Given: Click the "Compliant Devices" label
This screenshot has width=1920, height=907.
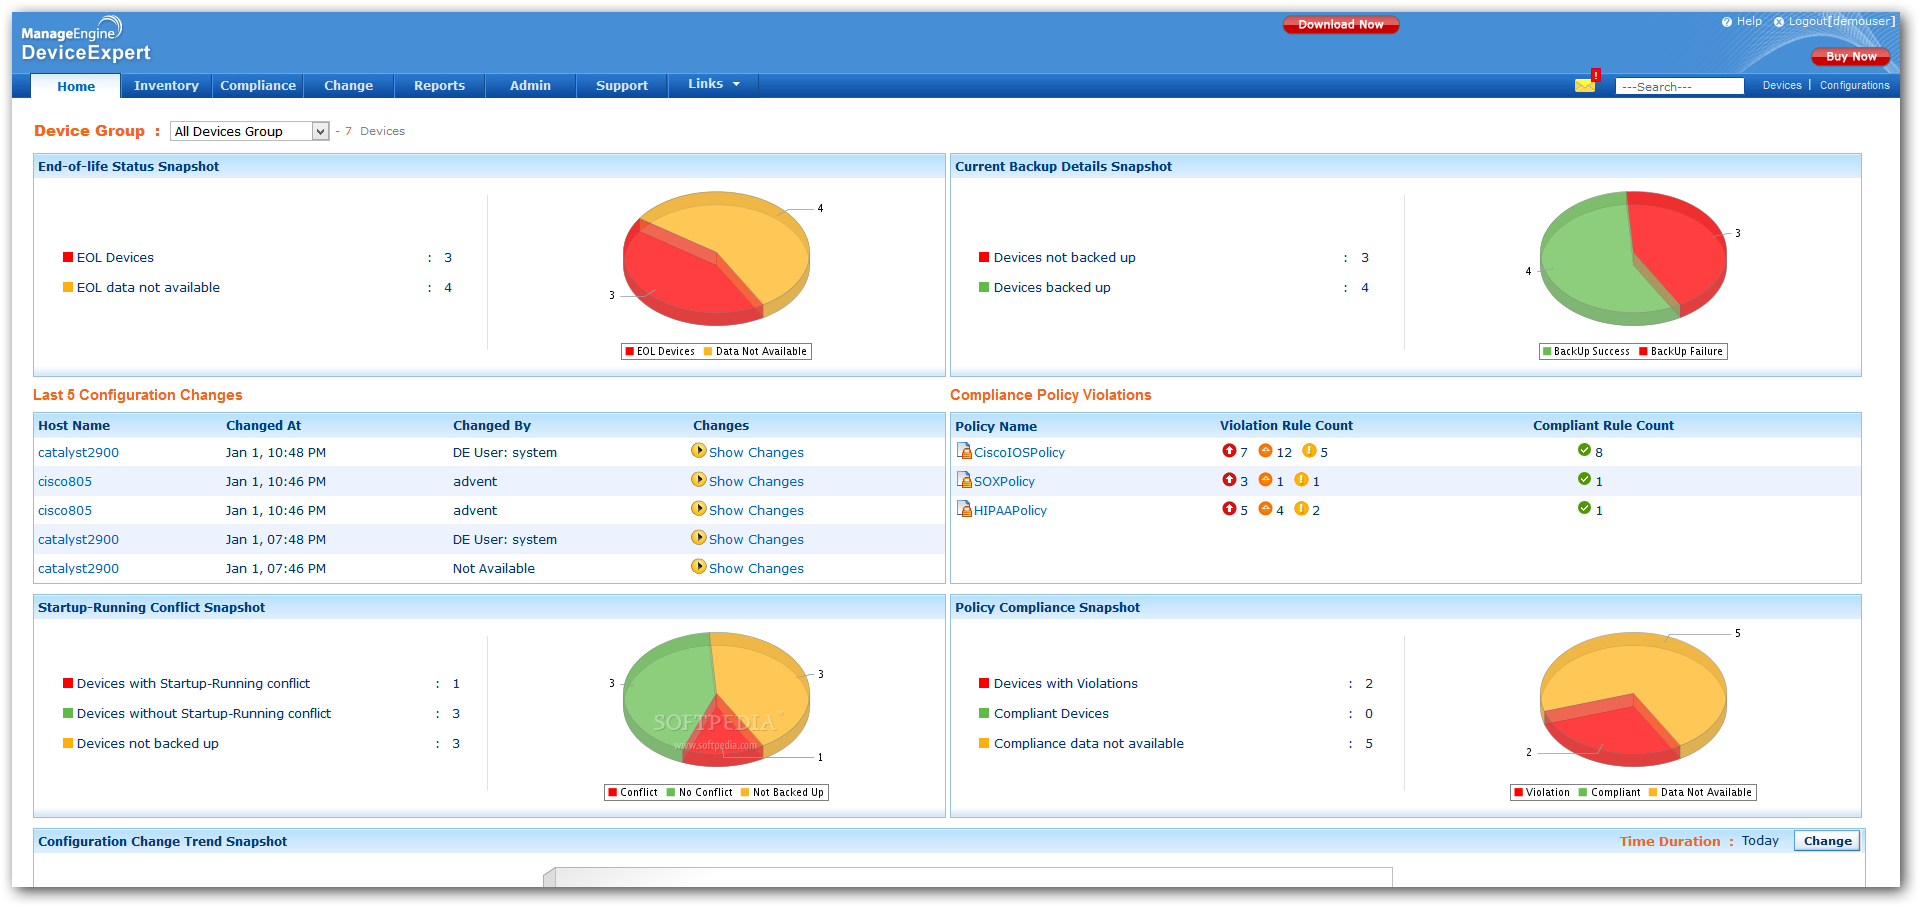Looking at the screenshot, I should 1051,714.
